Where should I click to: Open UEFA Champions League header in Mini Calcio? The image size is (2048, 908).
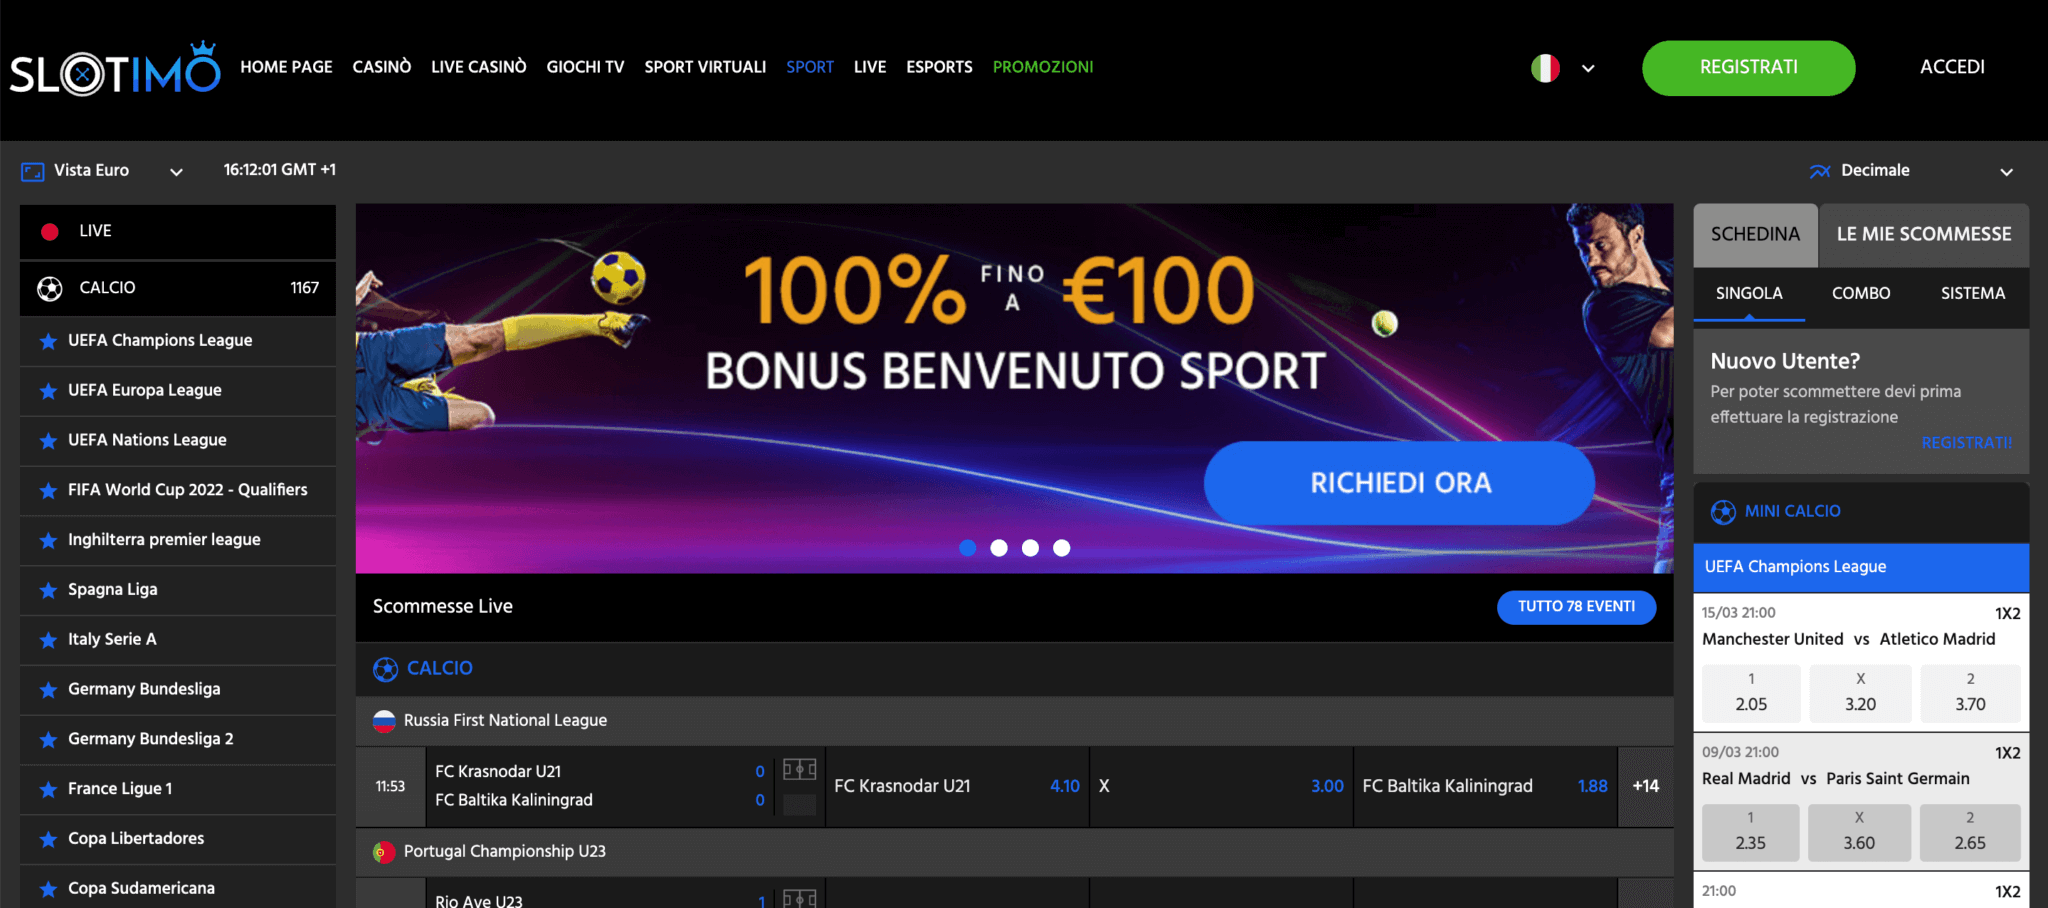click(x=1861, y=567)
